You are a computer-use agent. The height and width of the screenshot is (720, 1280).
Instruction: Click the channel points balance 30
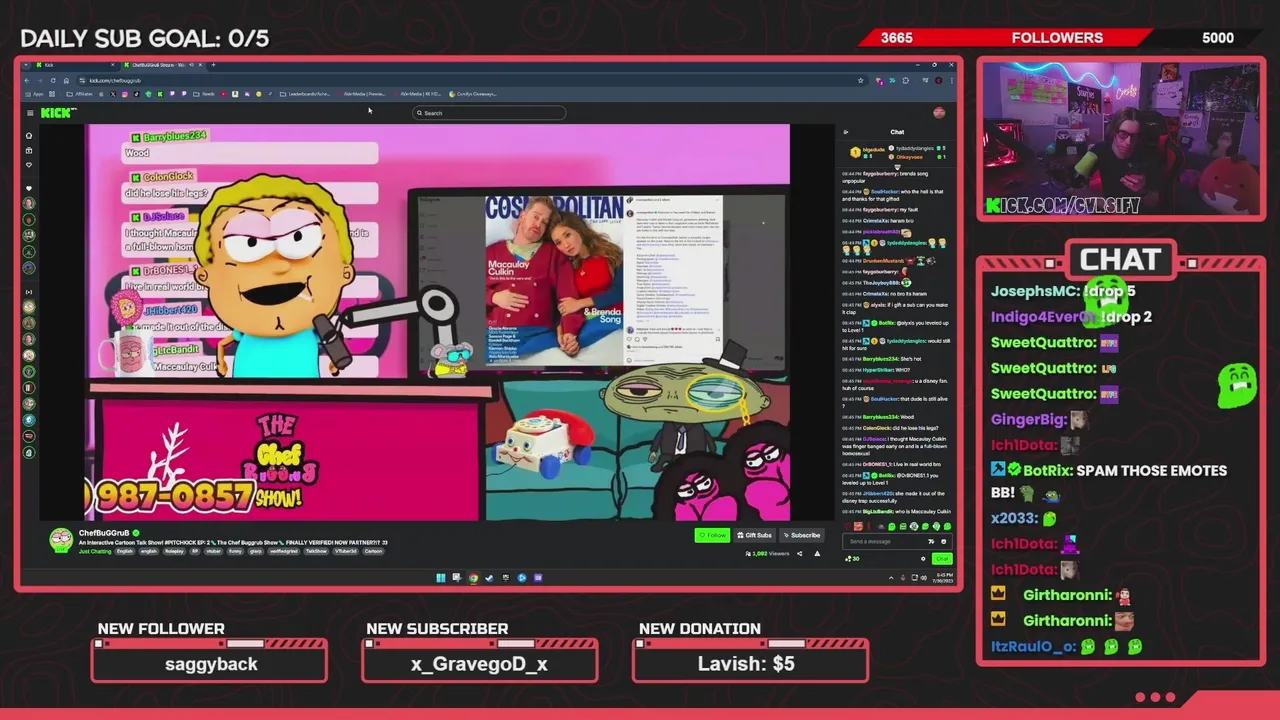pos(852,559)
